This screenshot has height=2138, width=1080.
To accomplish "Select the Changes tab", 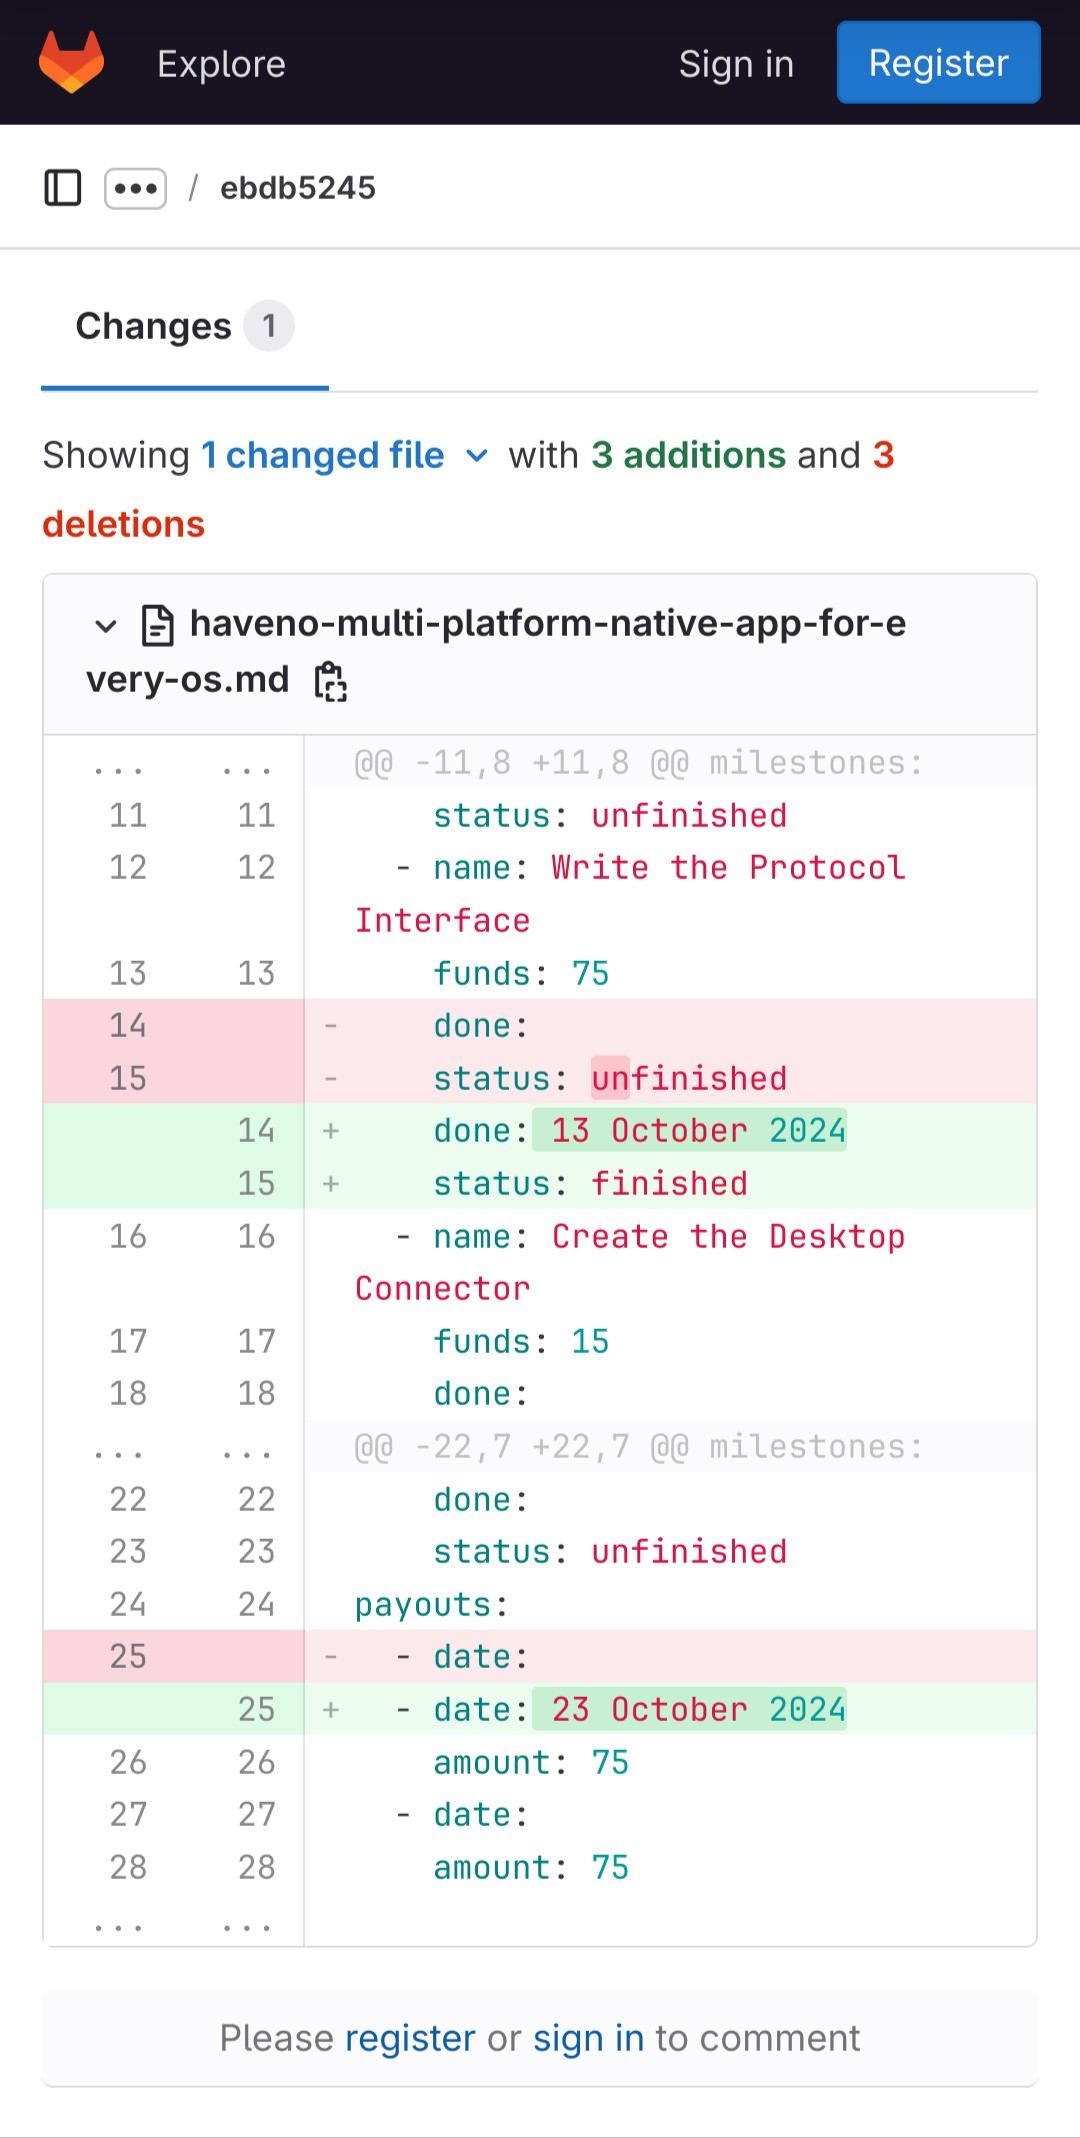I will pos(184,327).
